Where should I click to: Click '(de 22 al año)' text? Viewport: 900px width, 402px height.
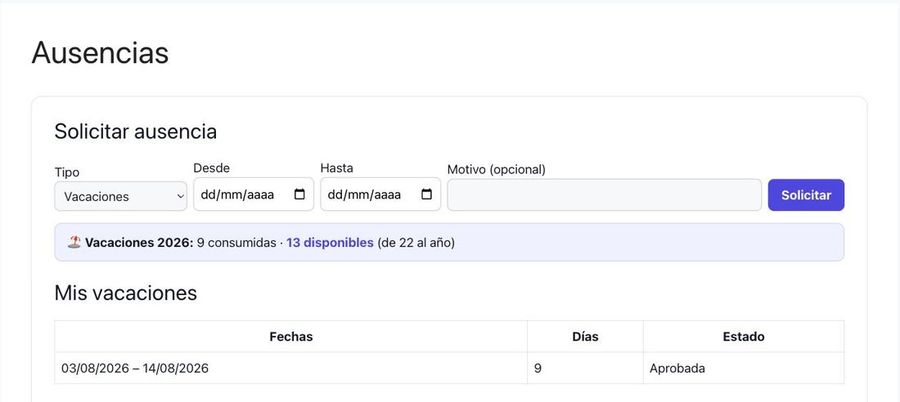click(x=416, y=242)
